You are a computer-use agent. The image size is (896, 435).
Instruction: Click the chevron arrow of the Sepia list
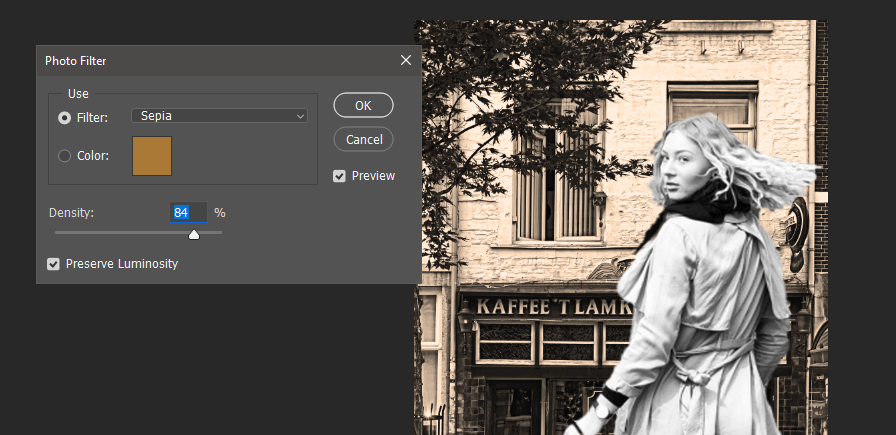pyautogui.click(x=300, y=117)
